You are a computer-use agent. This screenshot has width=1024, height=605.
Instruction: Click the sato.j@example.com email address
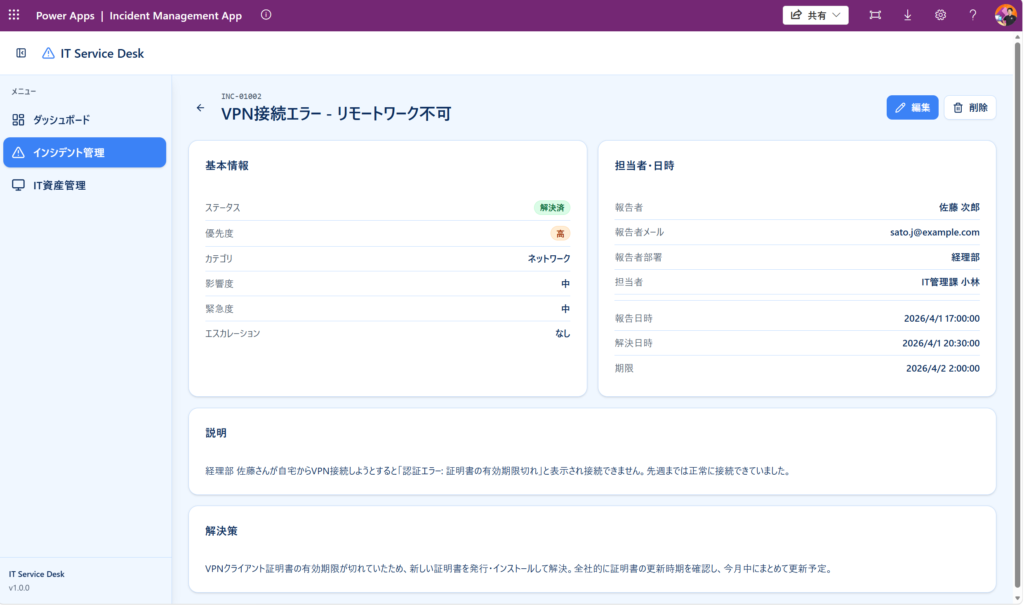point(934,232)
